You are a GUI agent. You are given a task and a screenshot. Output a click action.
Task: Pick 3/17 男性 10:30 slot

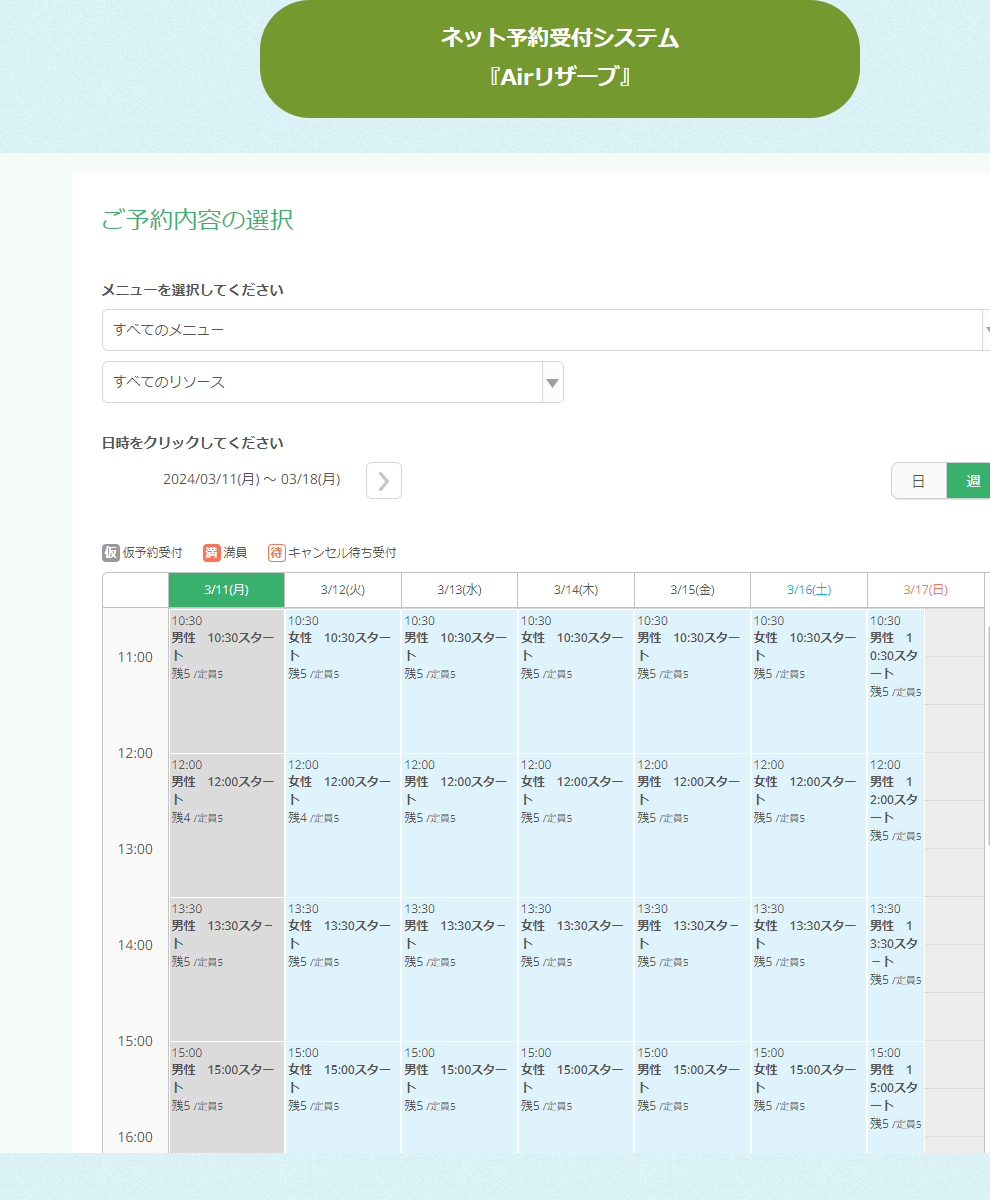(896, 680)
